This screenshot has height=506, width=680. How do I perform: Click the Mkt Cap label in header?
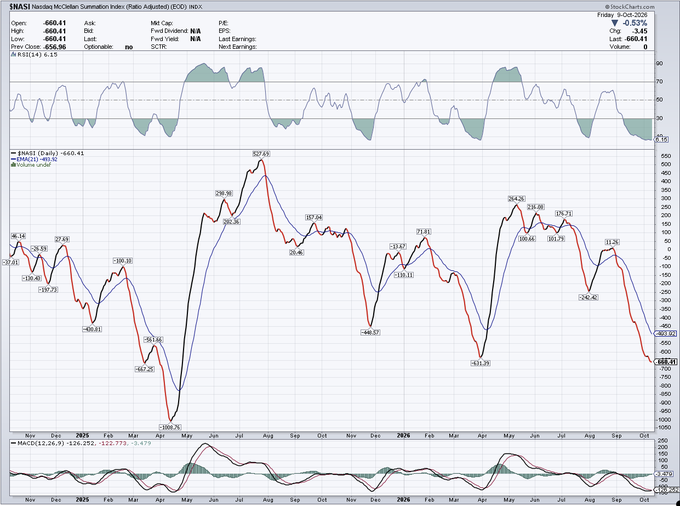click(x=162, y=23)
